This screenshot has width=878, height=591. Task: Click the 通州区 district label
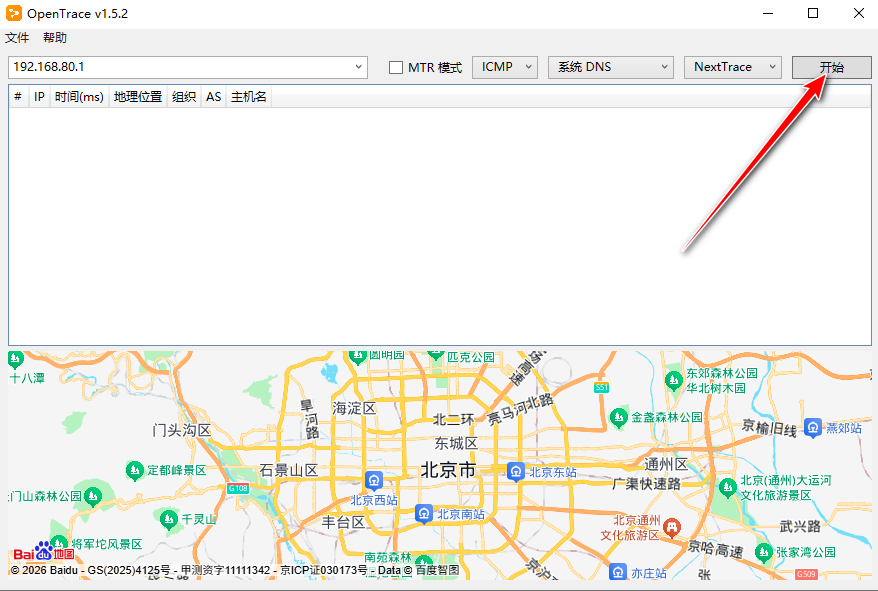665,464
